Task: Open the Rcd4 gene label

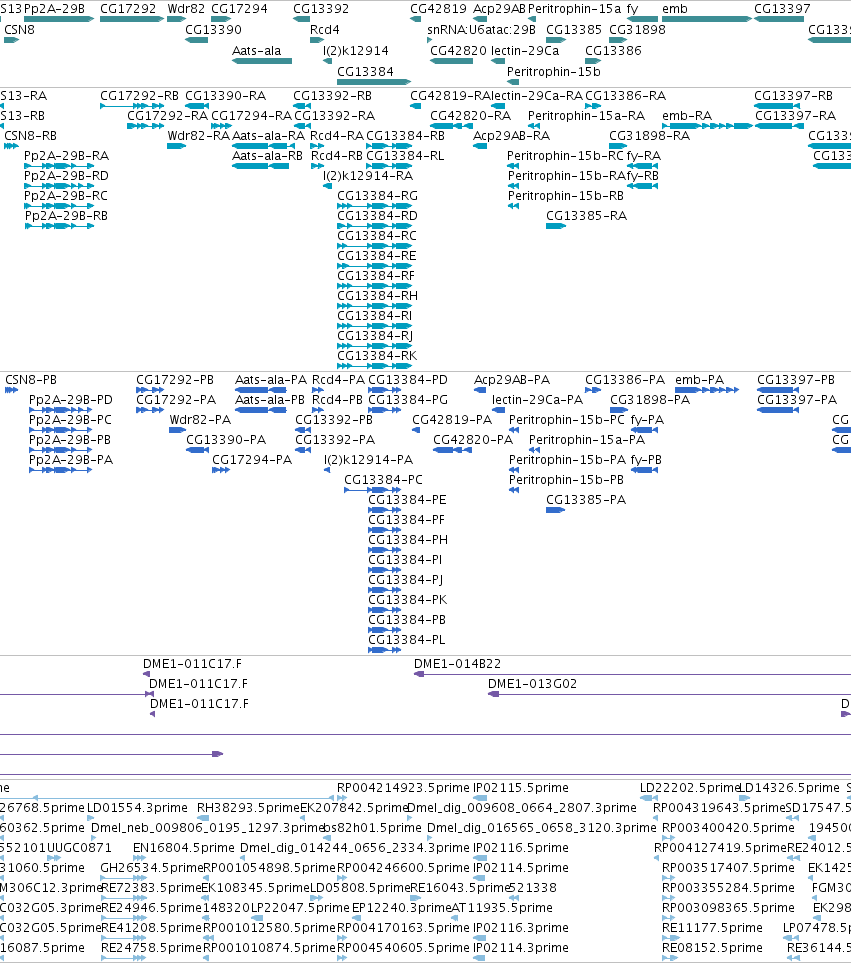Action: [324, 29]
